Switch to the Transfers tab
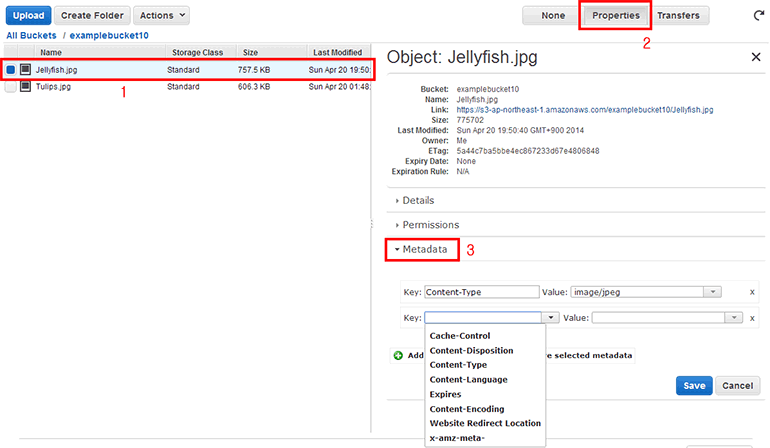Screen dimensions: 770x448 pyautogui.click(x=677, y=16)
